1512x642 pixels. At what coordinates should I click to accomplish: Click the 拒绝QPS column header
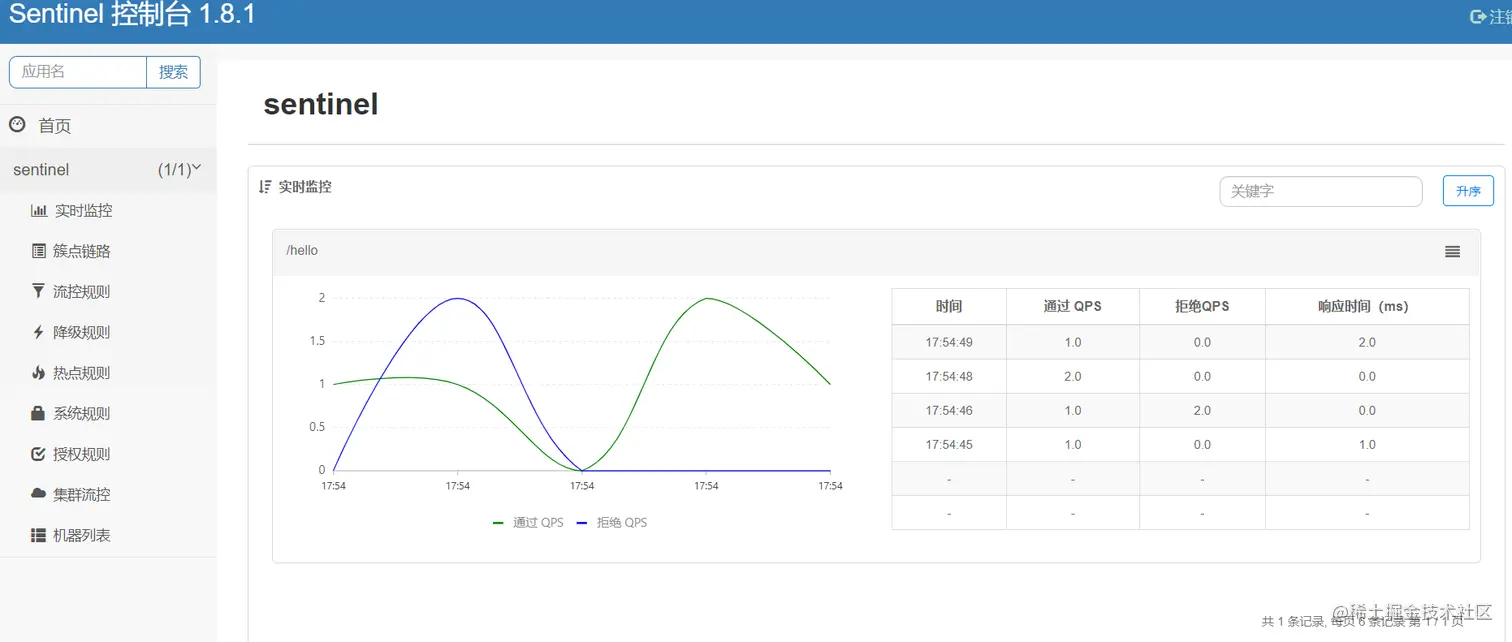pyautogui.click(x=1202, y=306)
